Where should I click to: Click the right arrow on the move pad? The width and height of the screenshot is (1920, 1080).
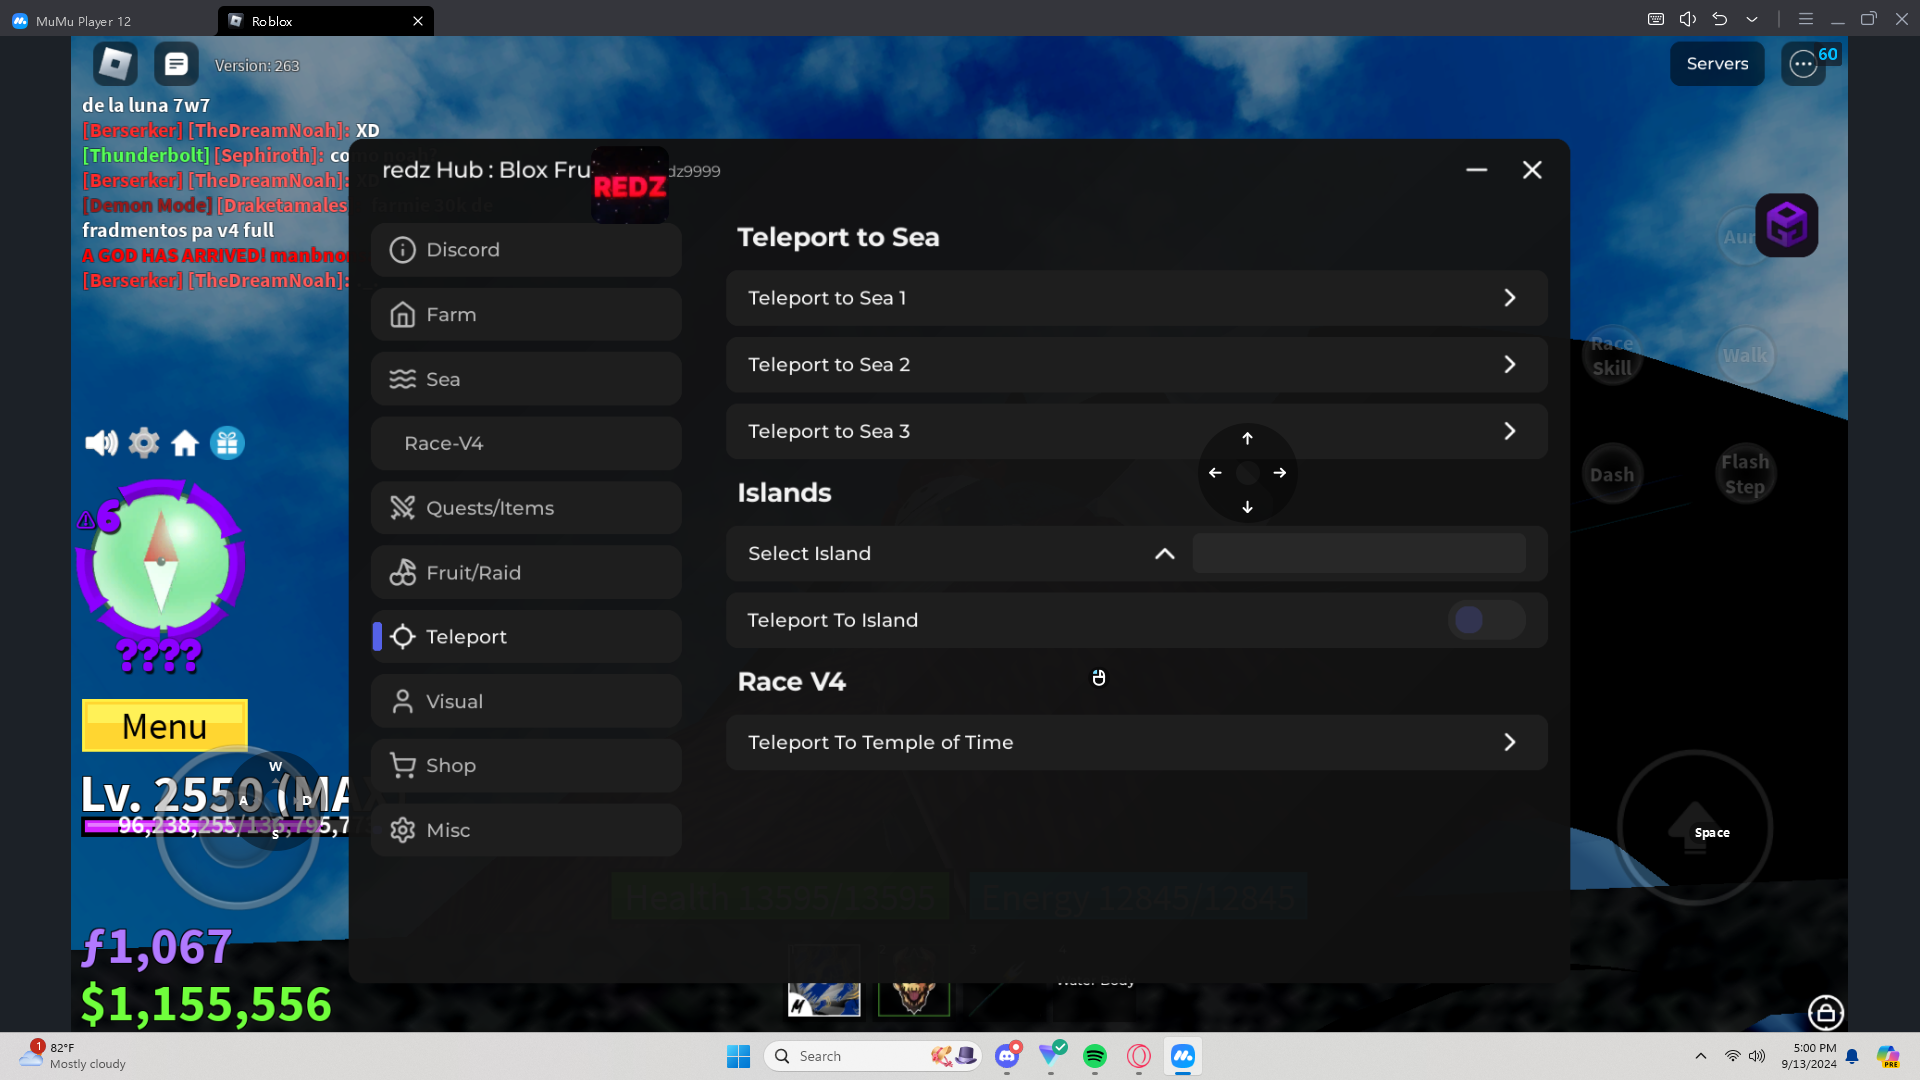(1280, 473)
